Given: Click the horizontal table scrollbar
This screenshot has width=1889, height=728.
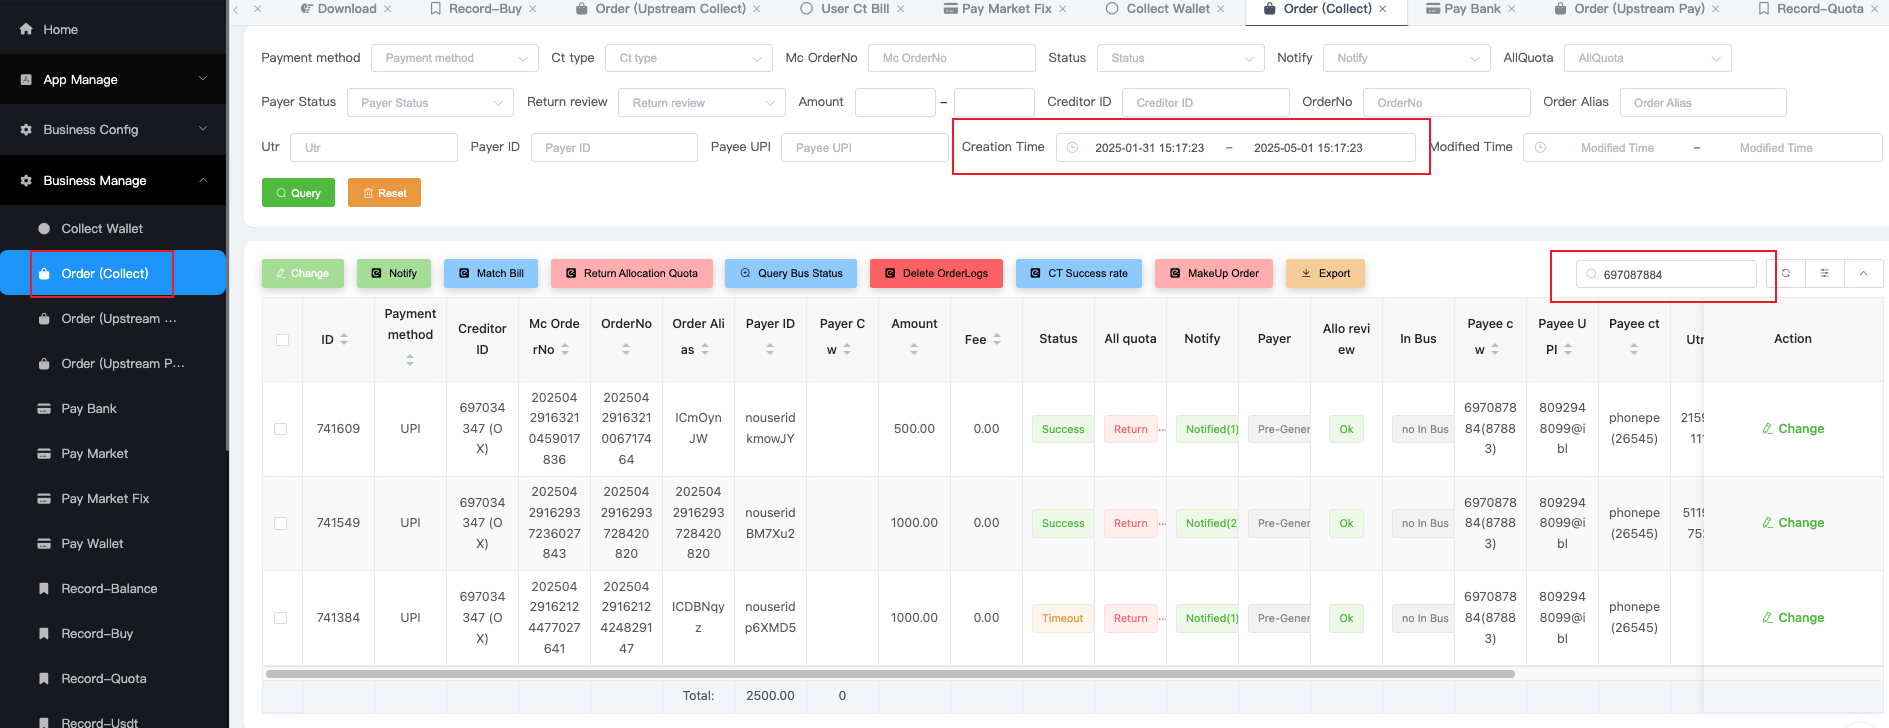Looking at the screenshot, I should [x=890, y=674].
